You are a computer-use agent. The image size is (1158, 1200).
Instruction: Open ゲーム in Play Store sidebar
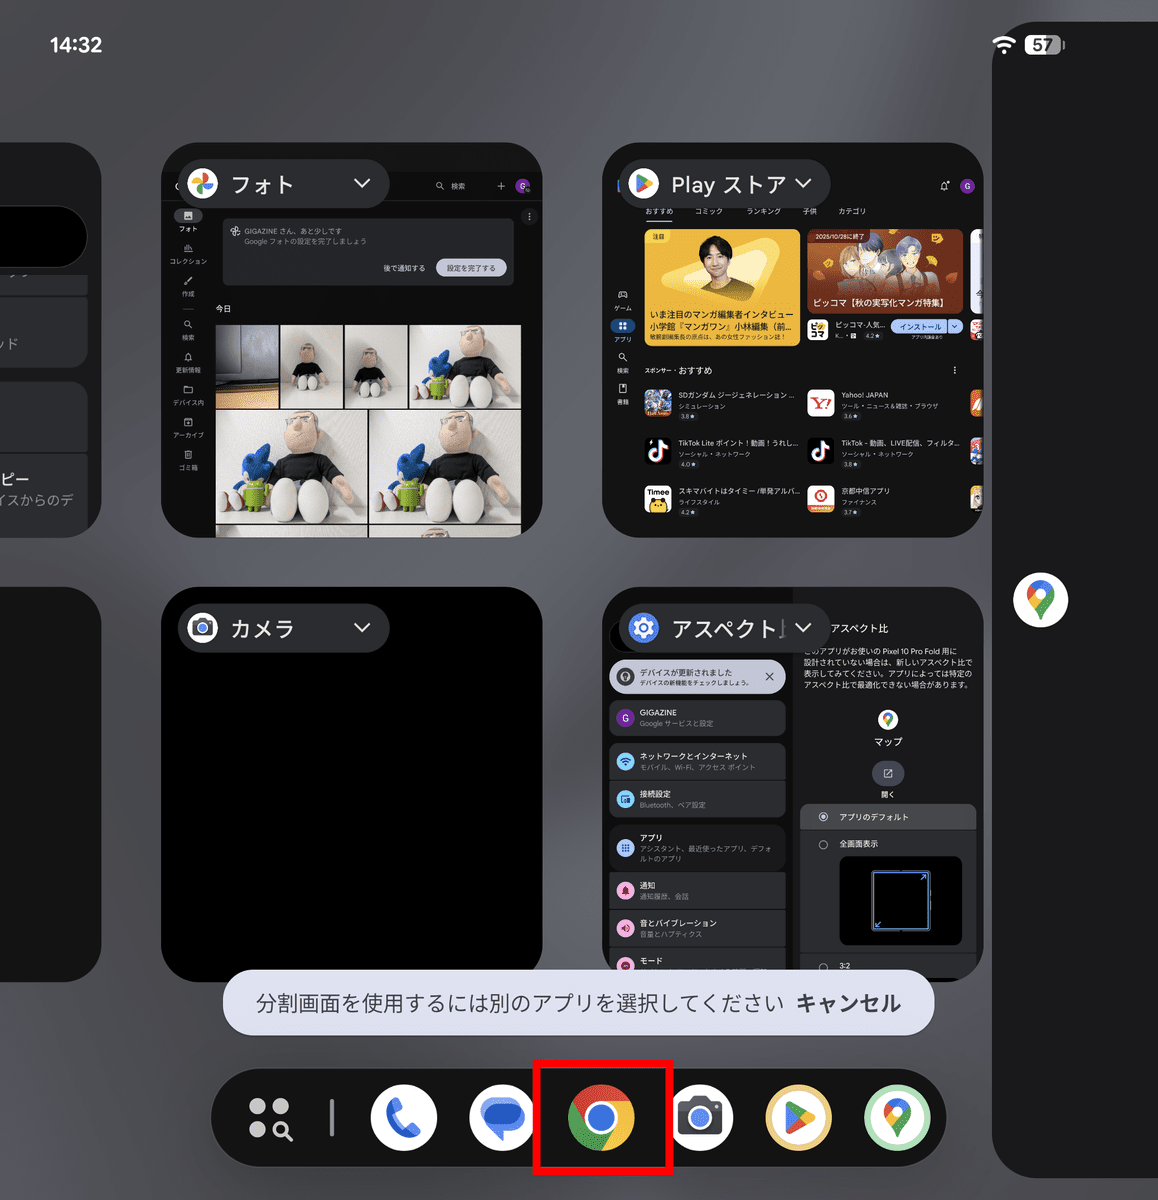pyautogui.click(x=622, y=300)
